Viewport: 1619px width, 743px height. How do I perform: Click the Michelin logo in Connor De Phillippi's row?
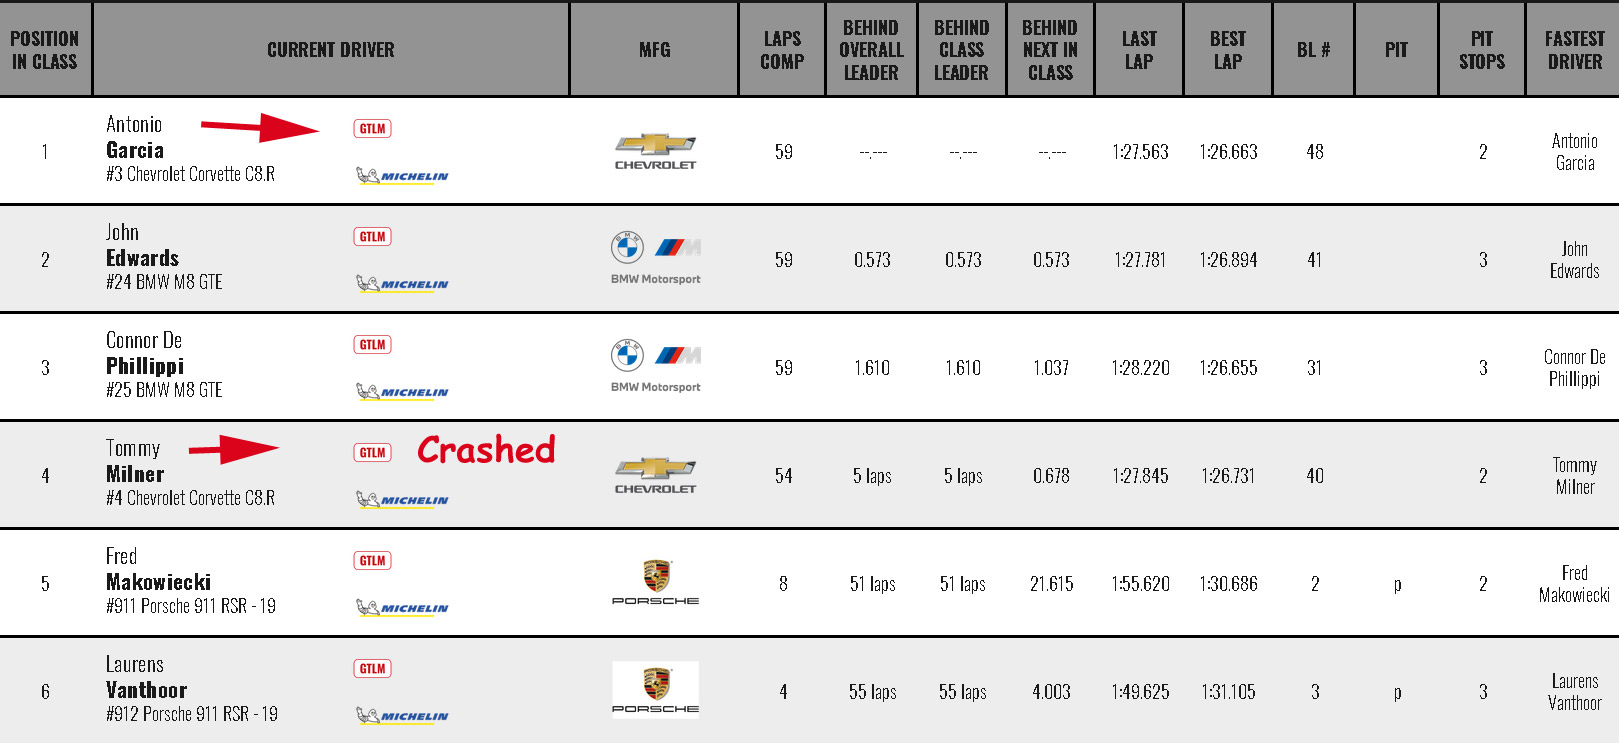[x=402, y=392]
